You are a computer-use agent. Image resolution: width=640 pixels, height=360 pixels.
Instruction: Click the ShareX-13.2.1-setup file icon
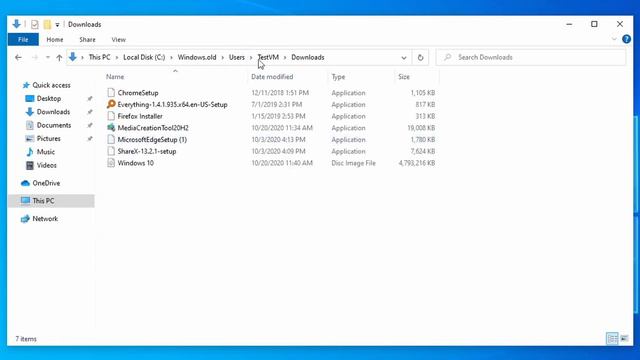[x=111, y=151]
